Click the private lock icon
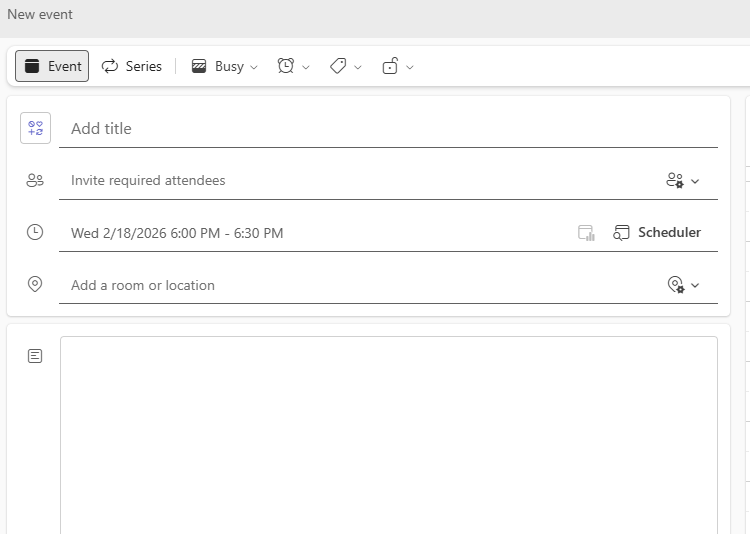 pyautogui.click(x=390, y=66)
